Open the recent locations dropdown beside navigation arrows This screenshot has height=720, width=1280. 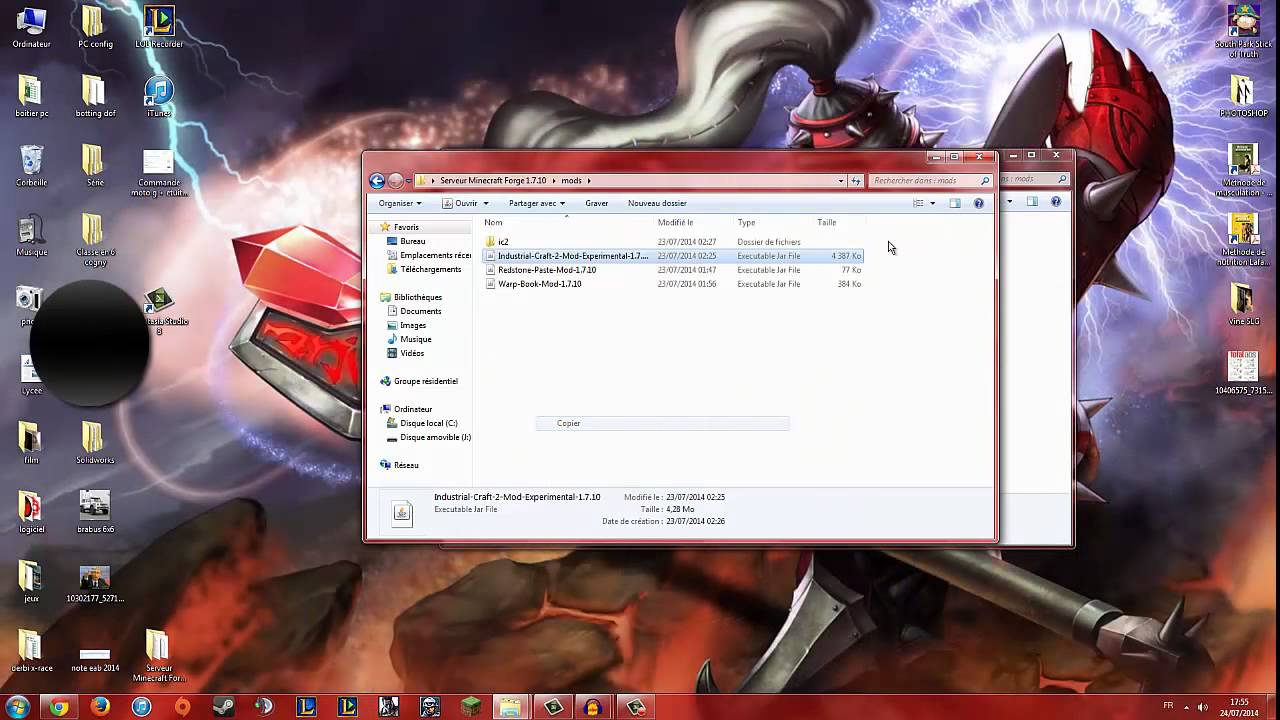click(x=408, y=181)
